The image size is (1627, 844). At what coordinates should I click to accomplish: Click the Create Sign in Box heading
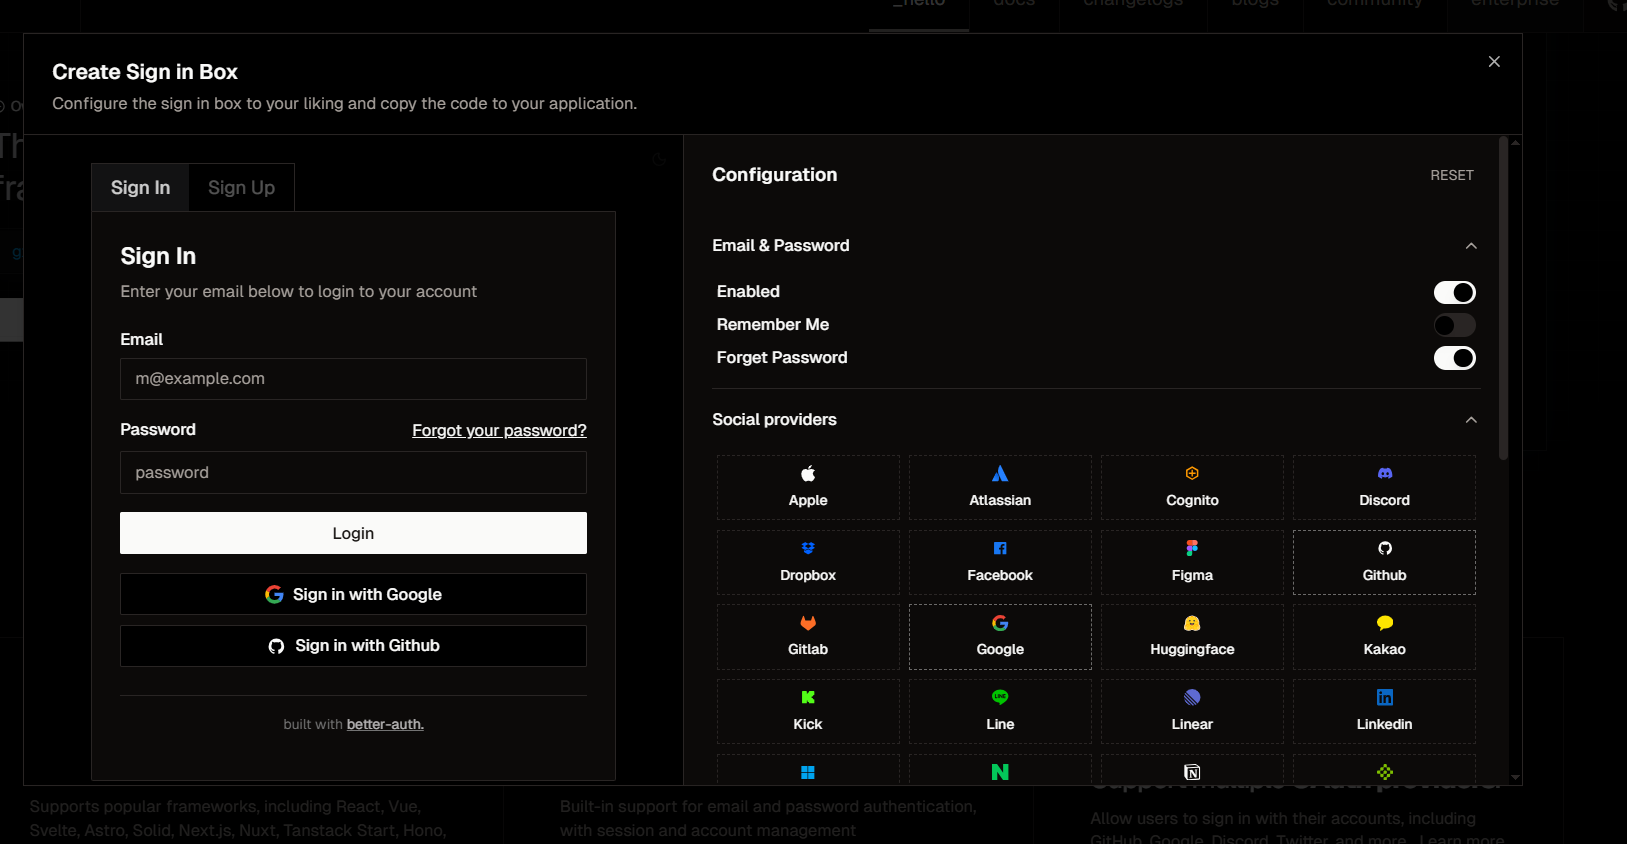145,72
